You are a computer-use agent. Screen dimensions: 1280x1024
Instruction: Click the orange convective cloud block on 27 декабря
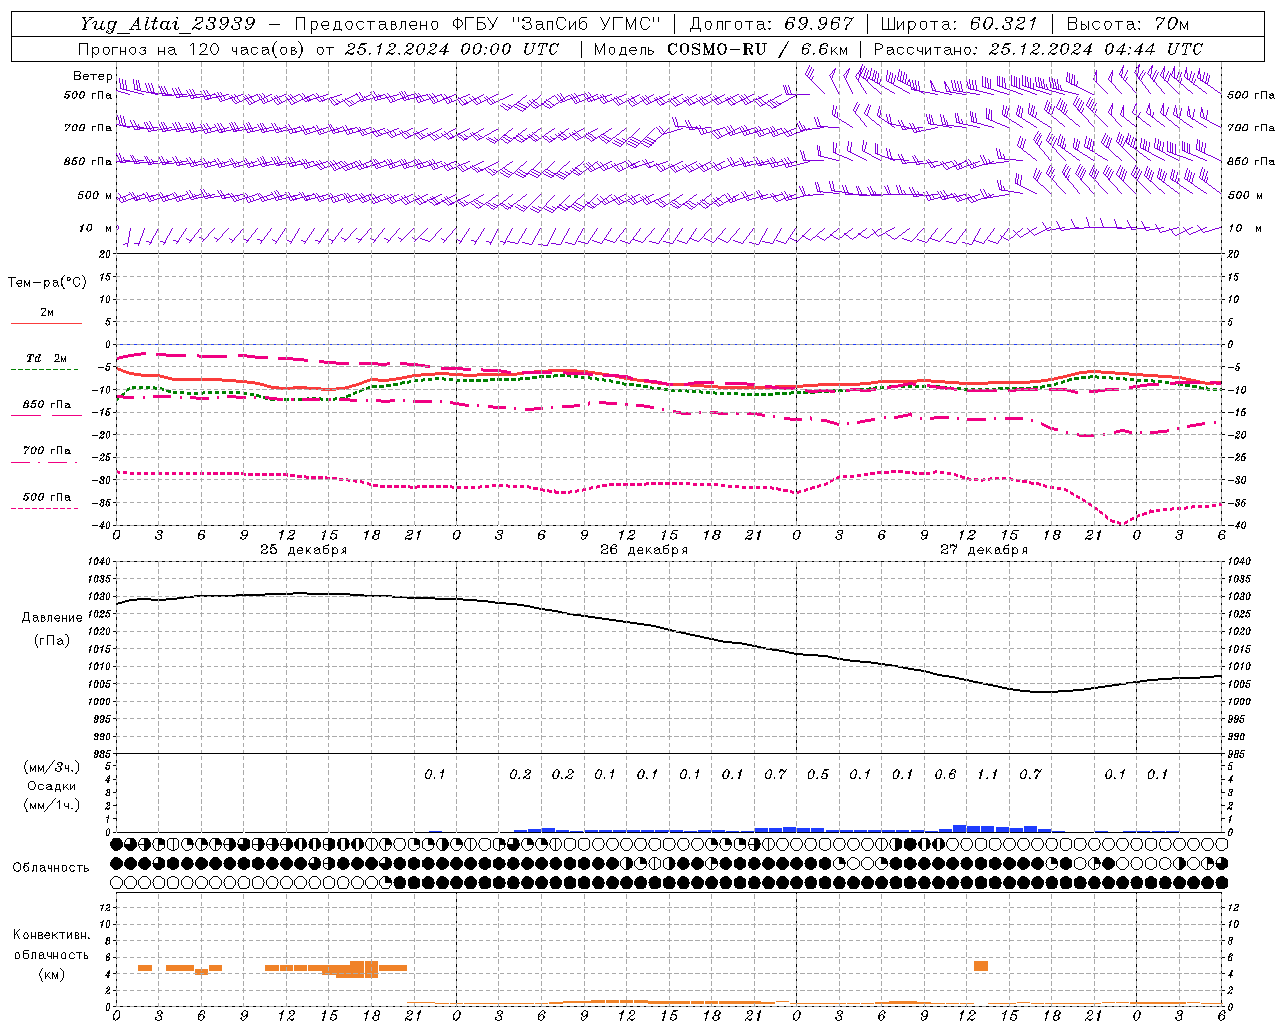[981, 966]
